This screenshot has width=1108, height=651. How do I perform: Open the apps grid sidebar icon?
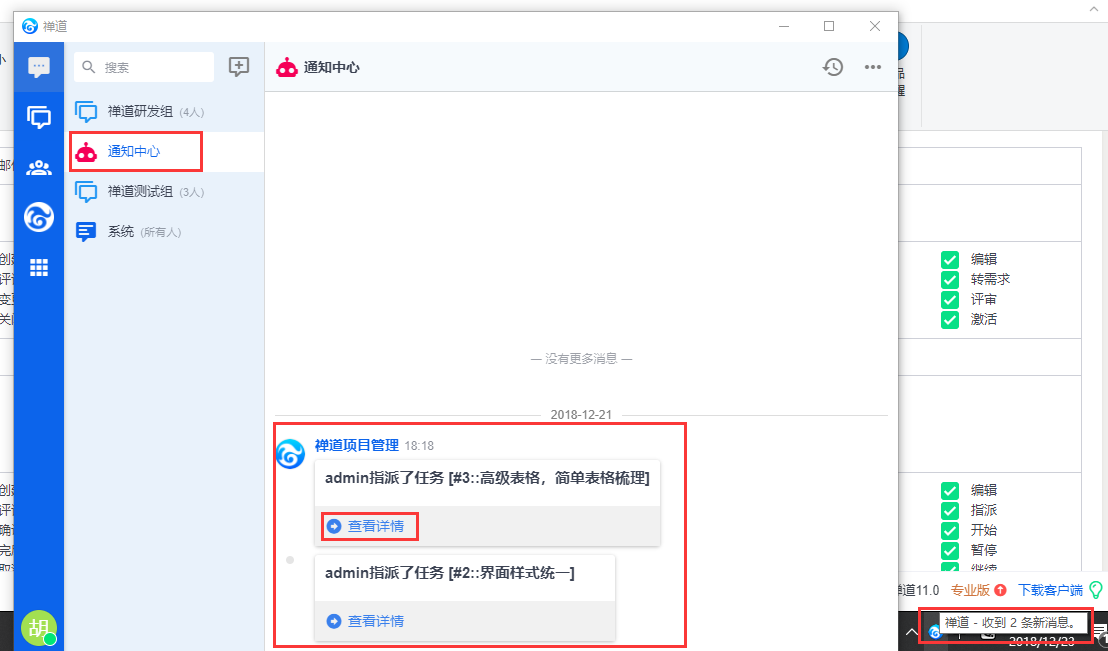[39, 267]
